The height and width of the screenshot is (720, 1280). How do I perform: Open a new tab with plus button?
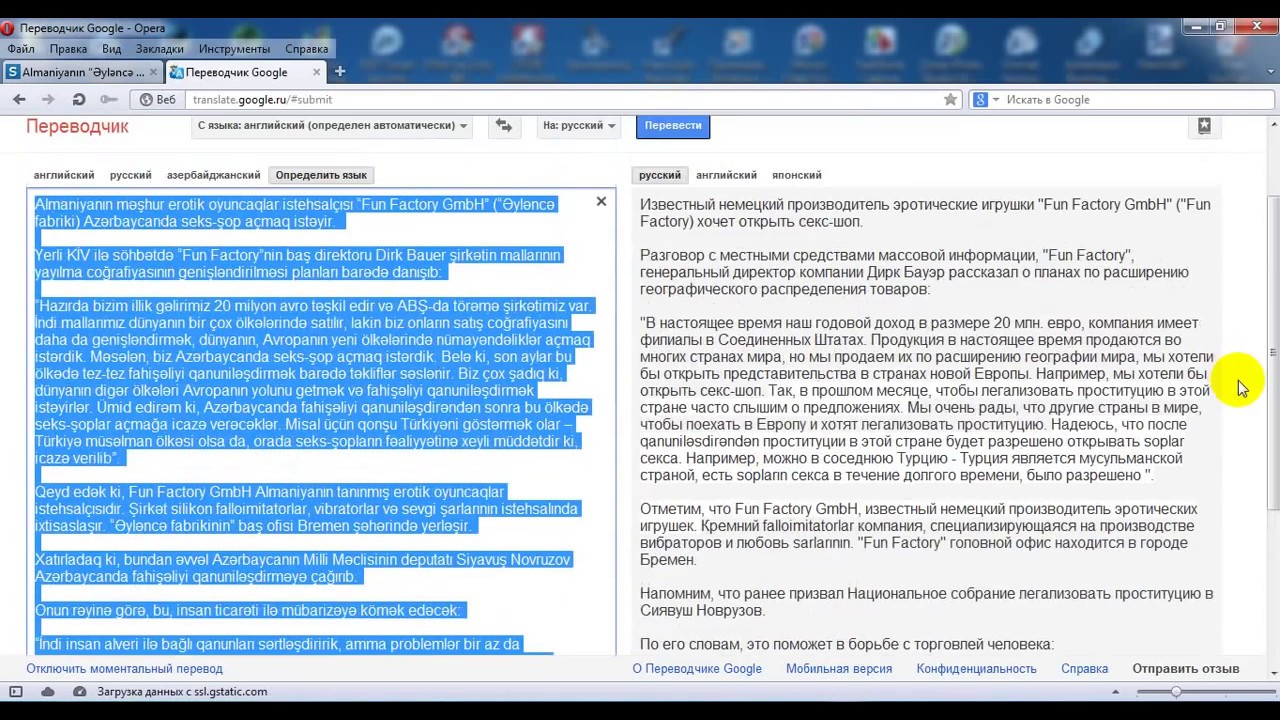point(340,71)
